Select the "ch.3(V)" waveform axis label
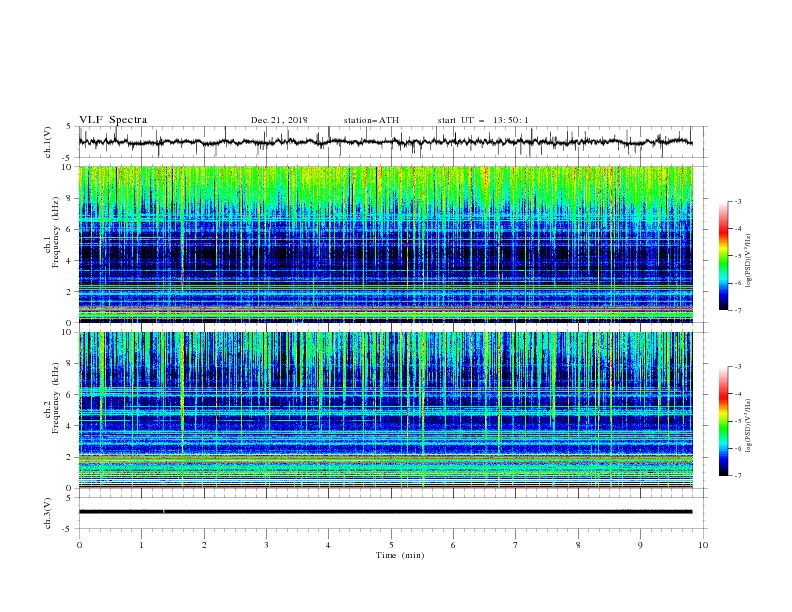 (x=48, y=513)
